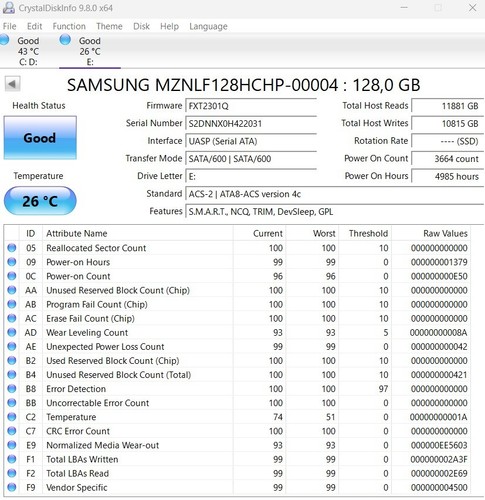Click Total Host Writes value 10815 GB

[x=447, y=124]
